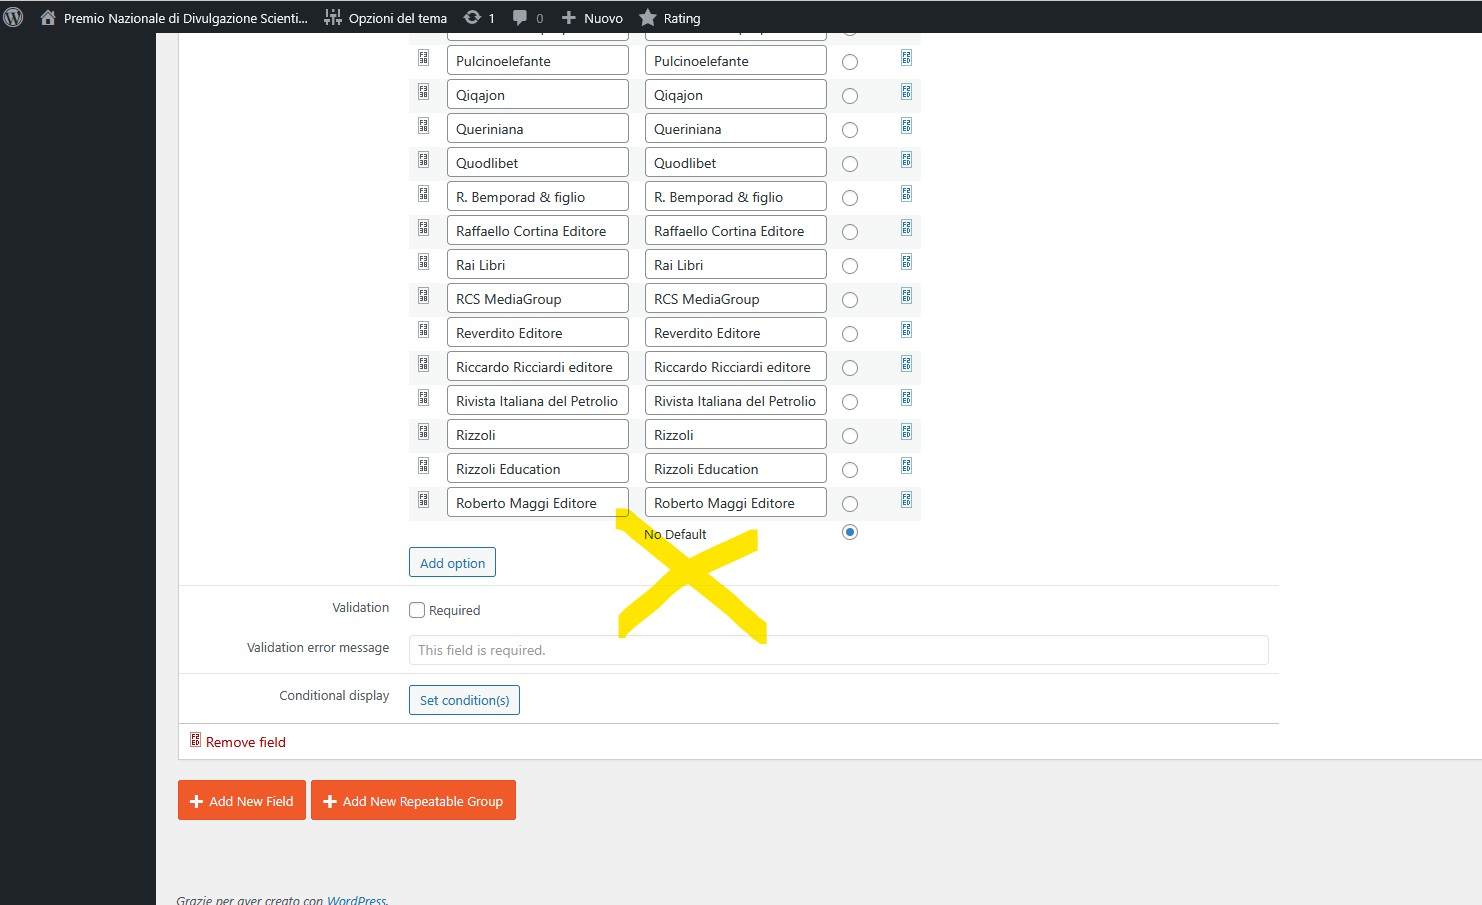This screenshot has height=905, width=1482.
Task: Click the trash icon for Reverdito Editore
Action: point(907,330)
